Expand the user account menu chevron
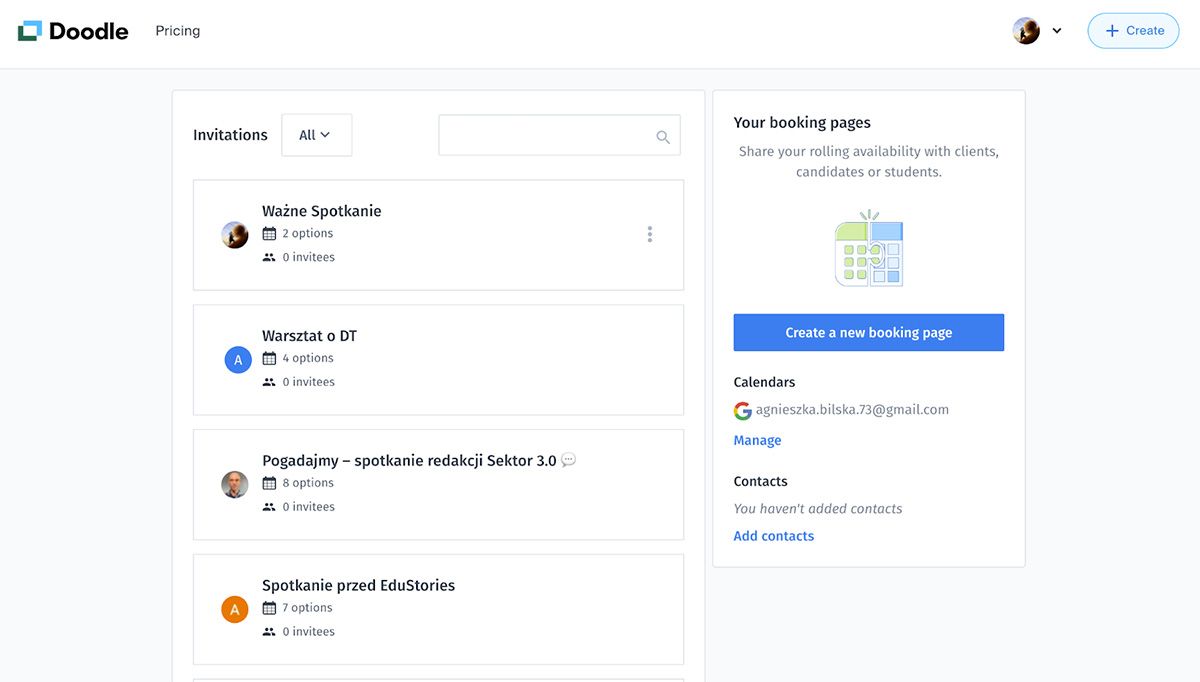 pos(1057,31)
